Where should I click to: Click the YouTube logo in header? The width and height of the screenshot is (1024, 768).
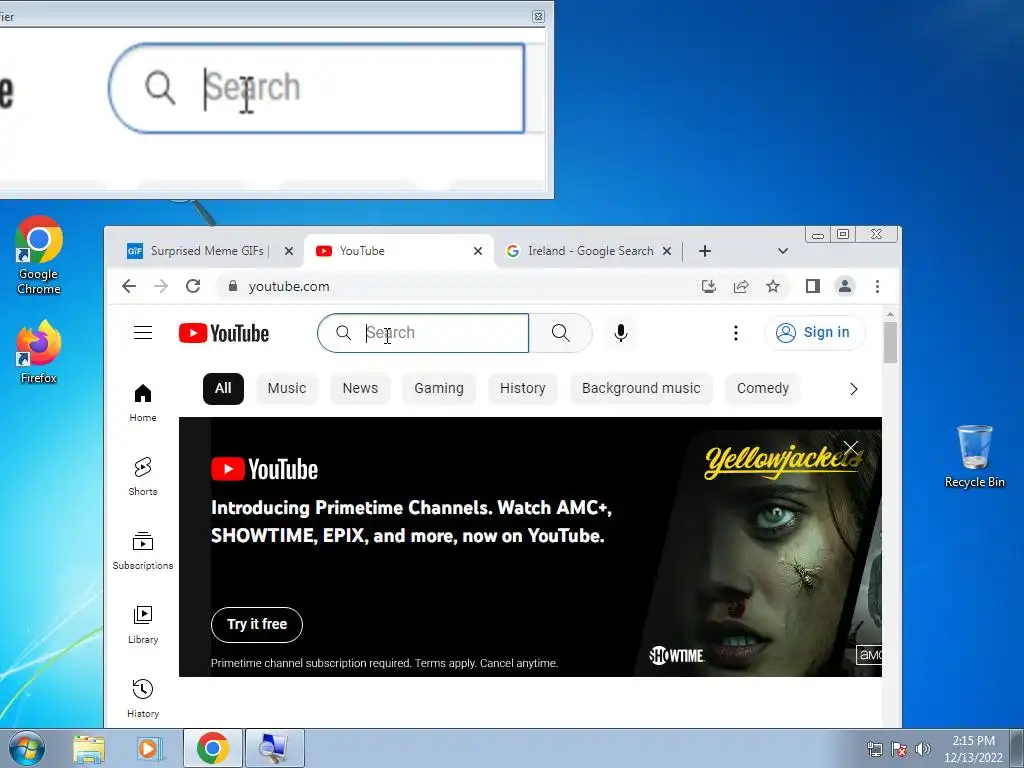coord(224,333)
